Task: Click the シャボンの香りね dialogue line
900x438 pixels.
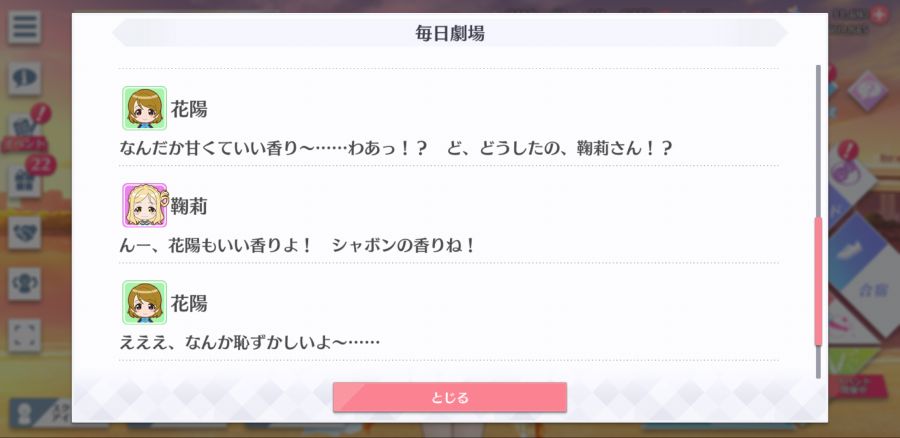Action: (x=404, y=246)
